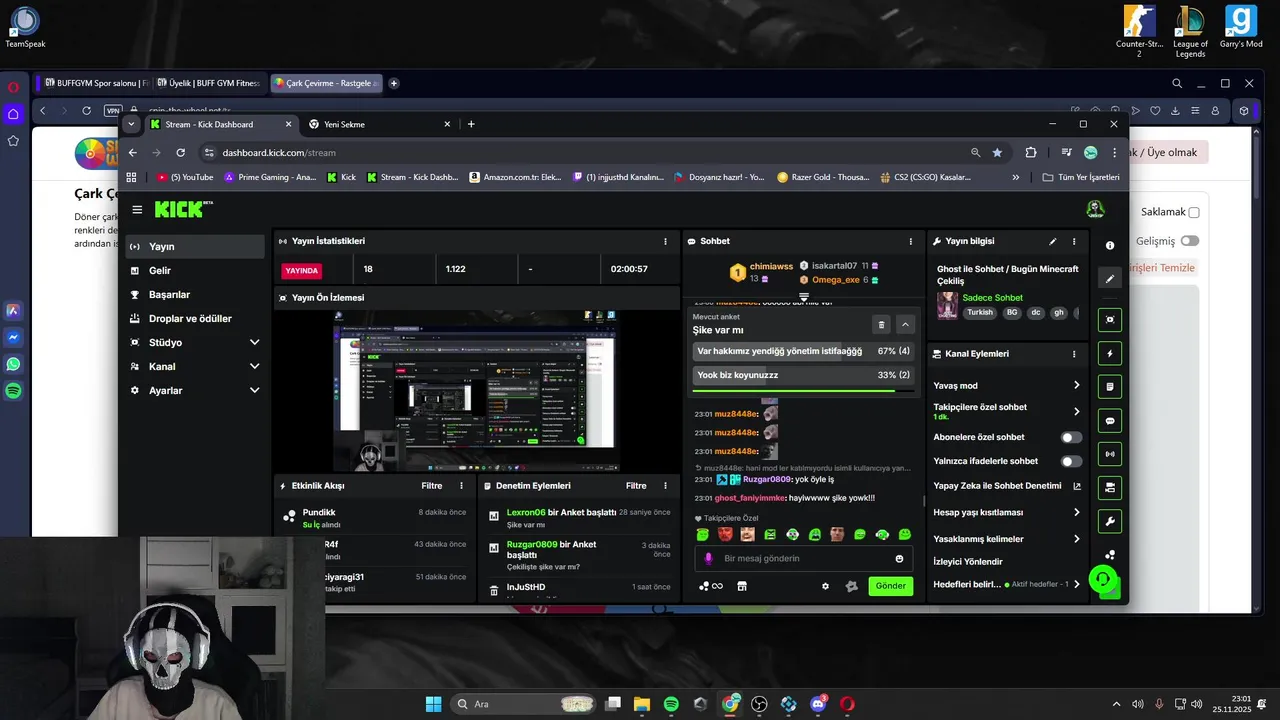Open Denetim Eylemleri three-dot menu

click(665, 486)
